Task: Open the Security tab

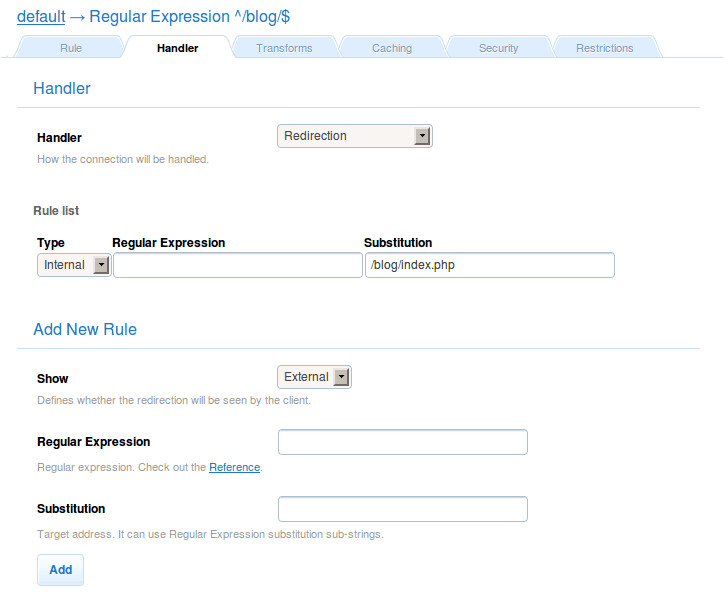Action: [x=498, y=48]
